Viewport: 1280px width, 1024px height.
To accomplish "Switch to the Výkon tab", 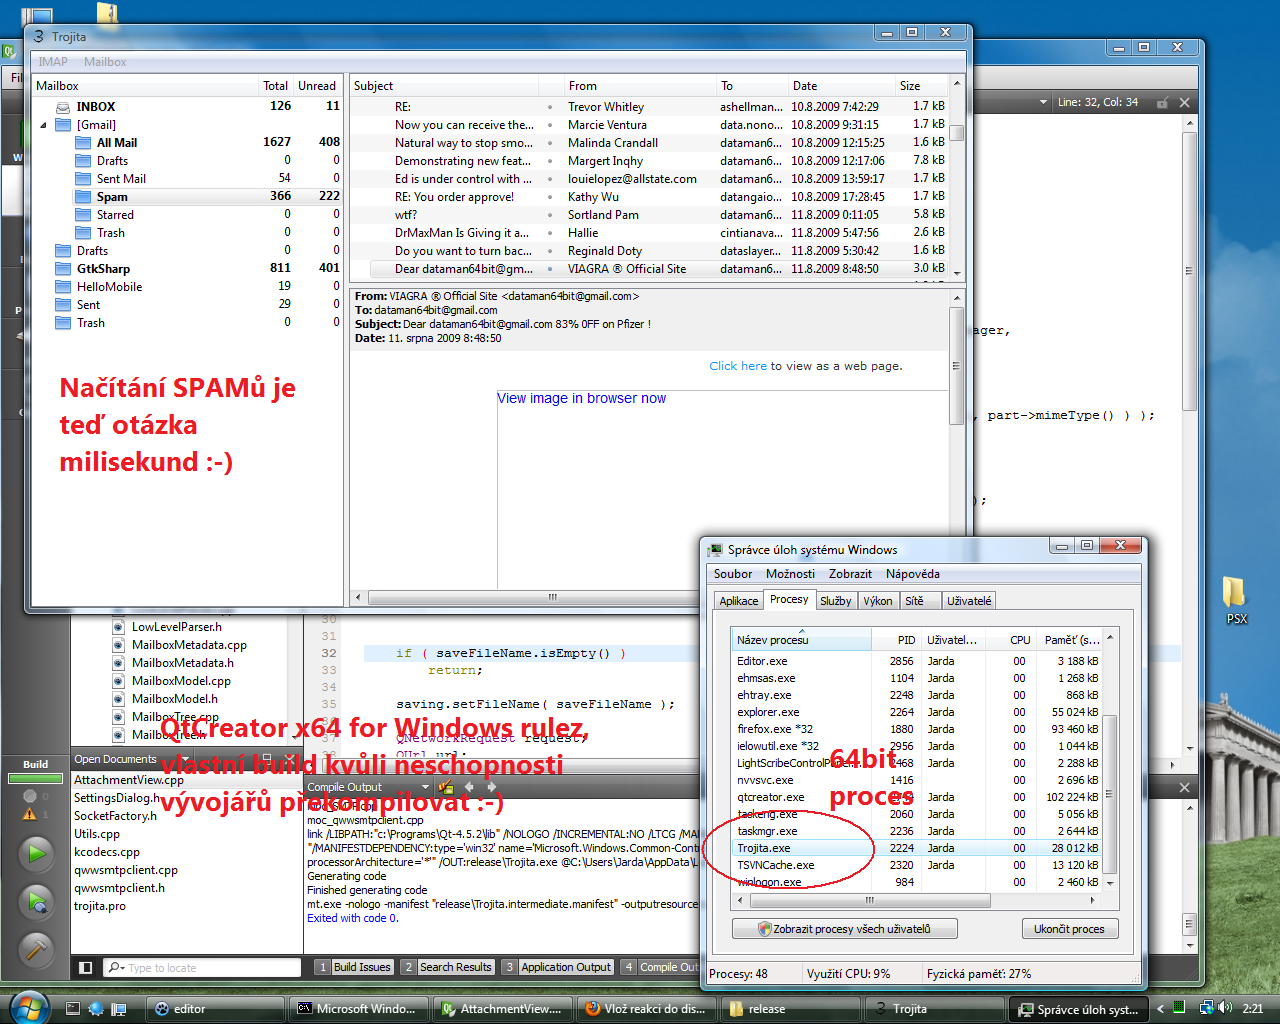I will [x=878, y=601].
